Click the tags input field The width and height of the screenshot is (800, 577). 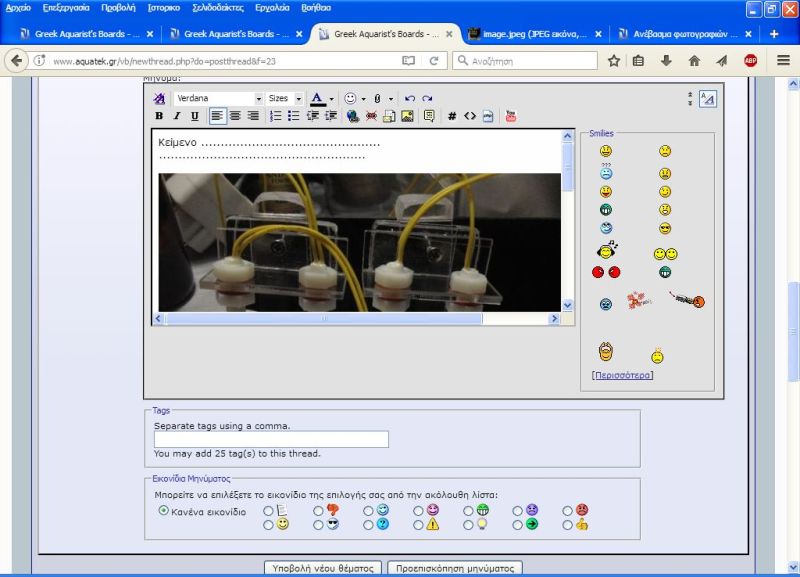coord(271,439)
